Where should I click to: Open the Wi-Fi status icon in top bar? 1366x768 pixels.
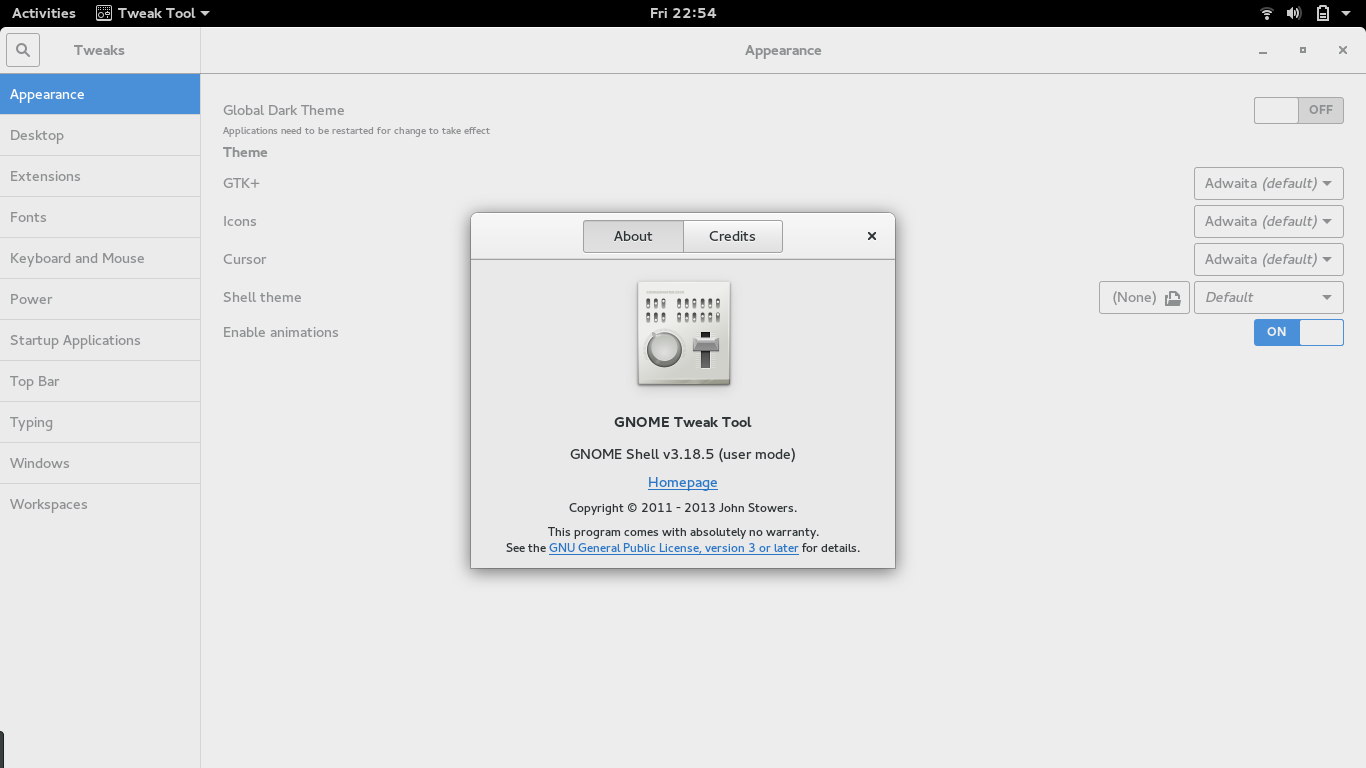[1267, 13]
